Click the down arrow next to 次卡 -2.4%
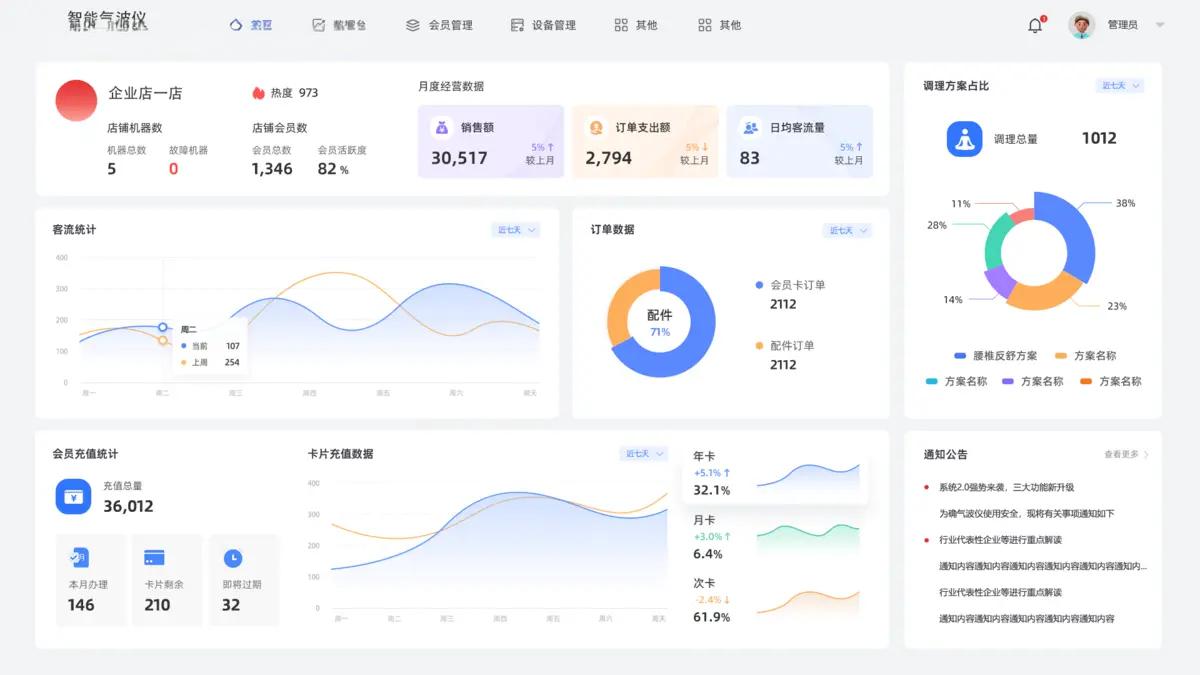The image size is (1200, 675). (x=728, y=600)
